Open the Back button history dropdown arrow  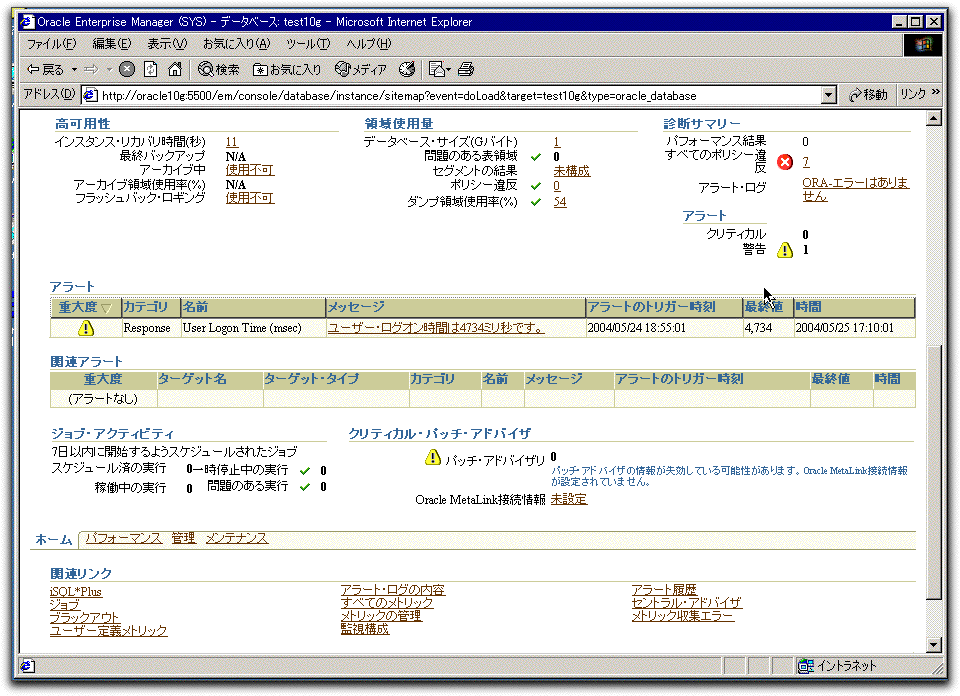pyautogui.click(x=74, y=70)
